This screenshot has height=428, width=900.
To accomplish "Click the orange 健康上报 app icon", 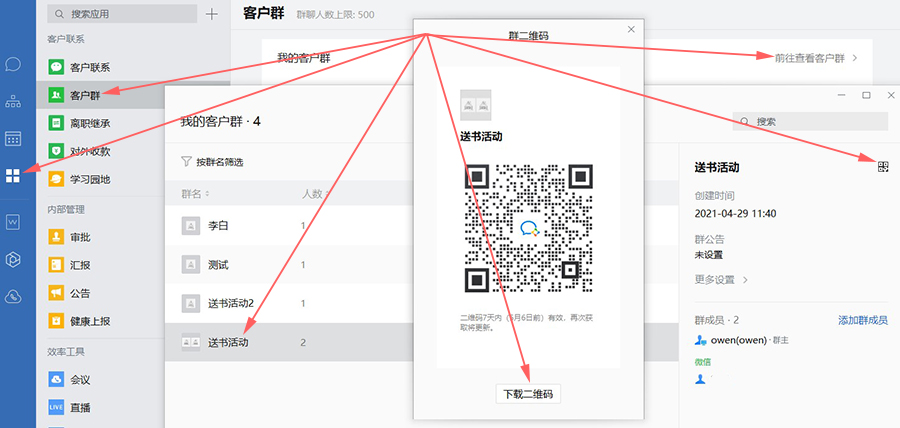I will pyautogui.click(x=56, y=321).
